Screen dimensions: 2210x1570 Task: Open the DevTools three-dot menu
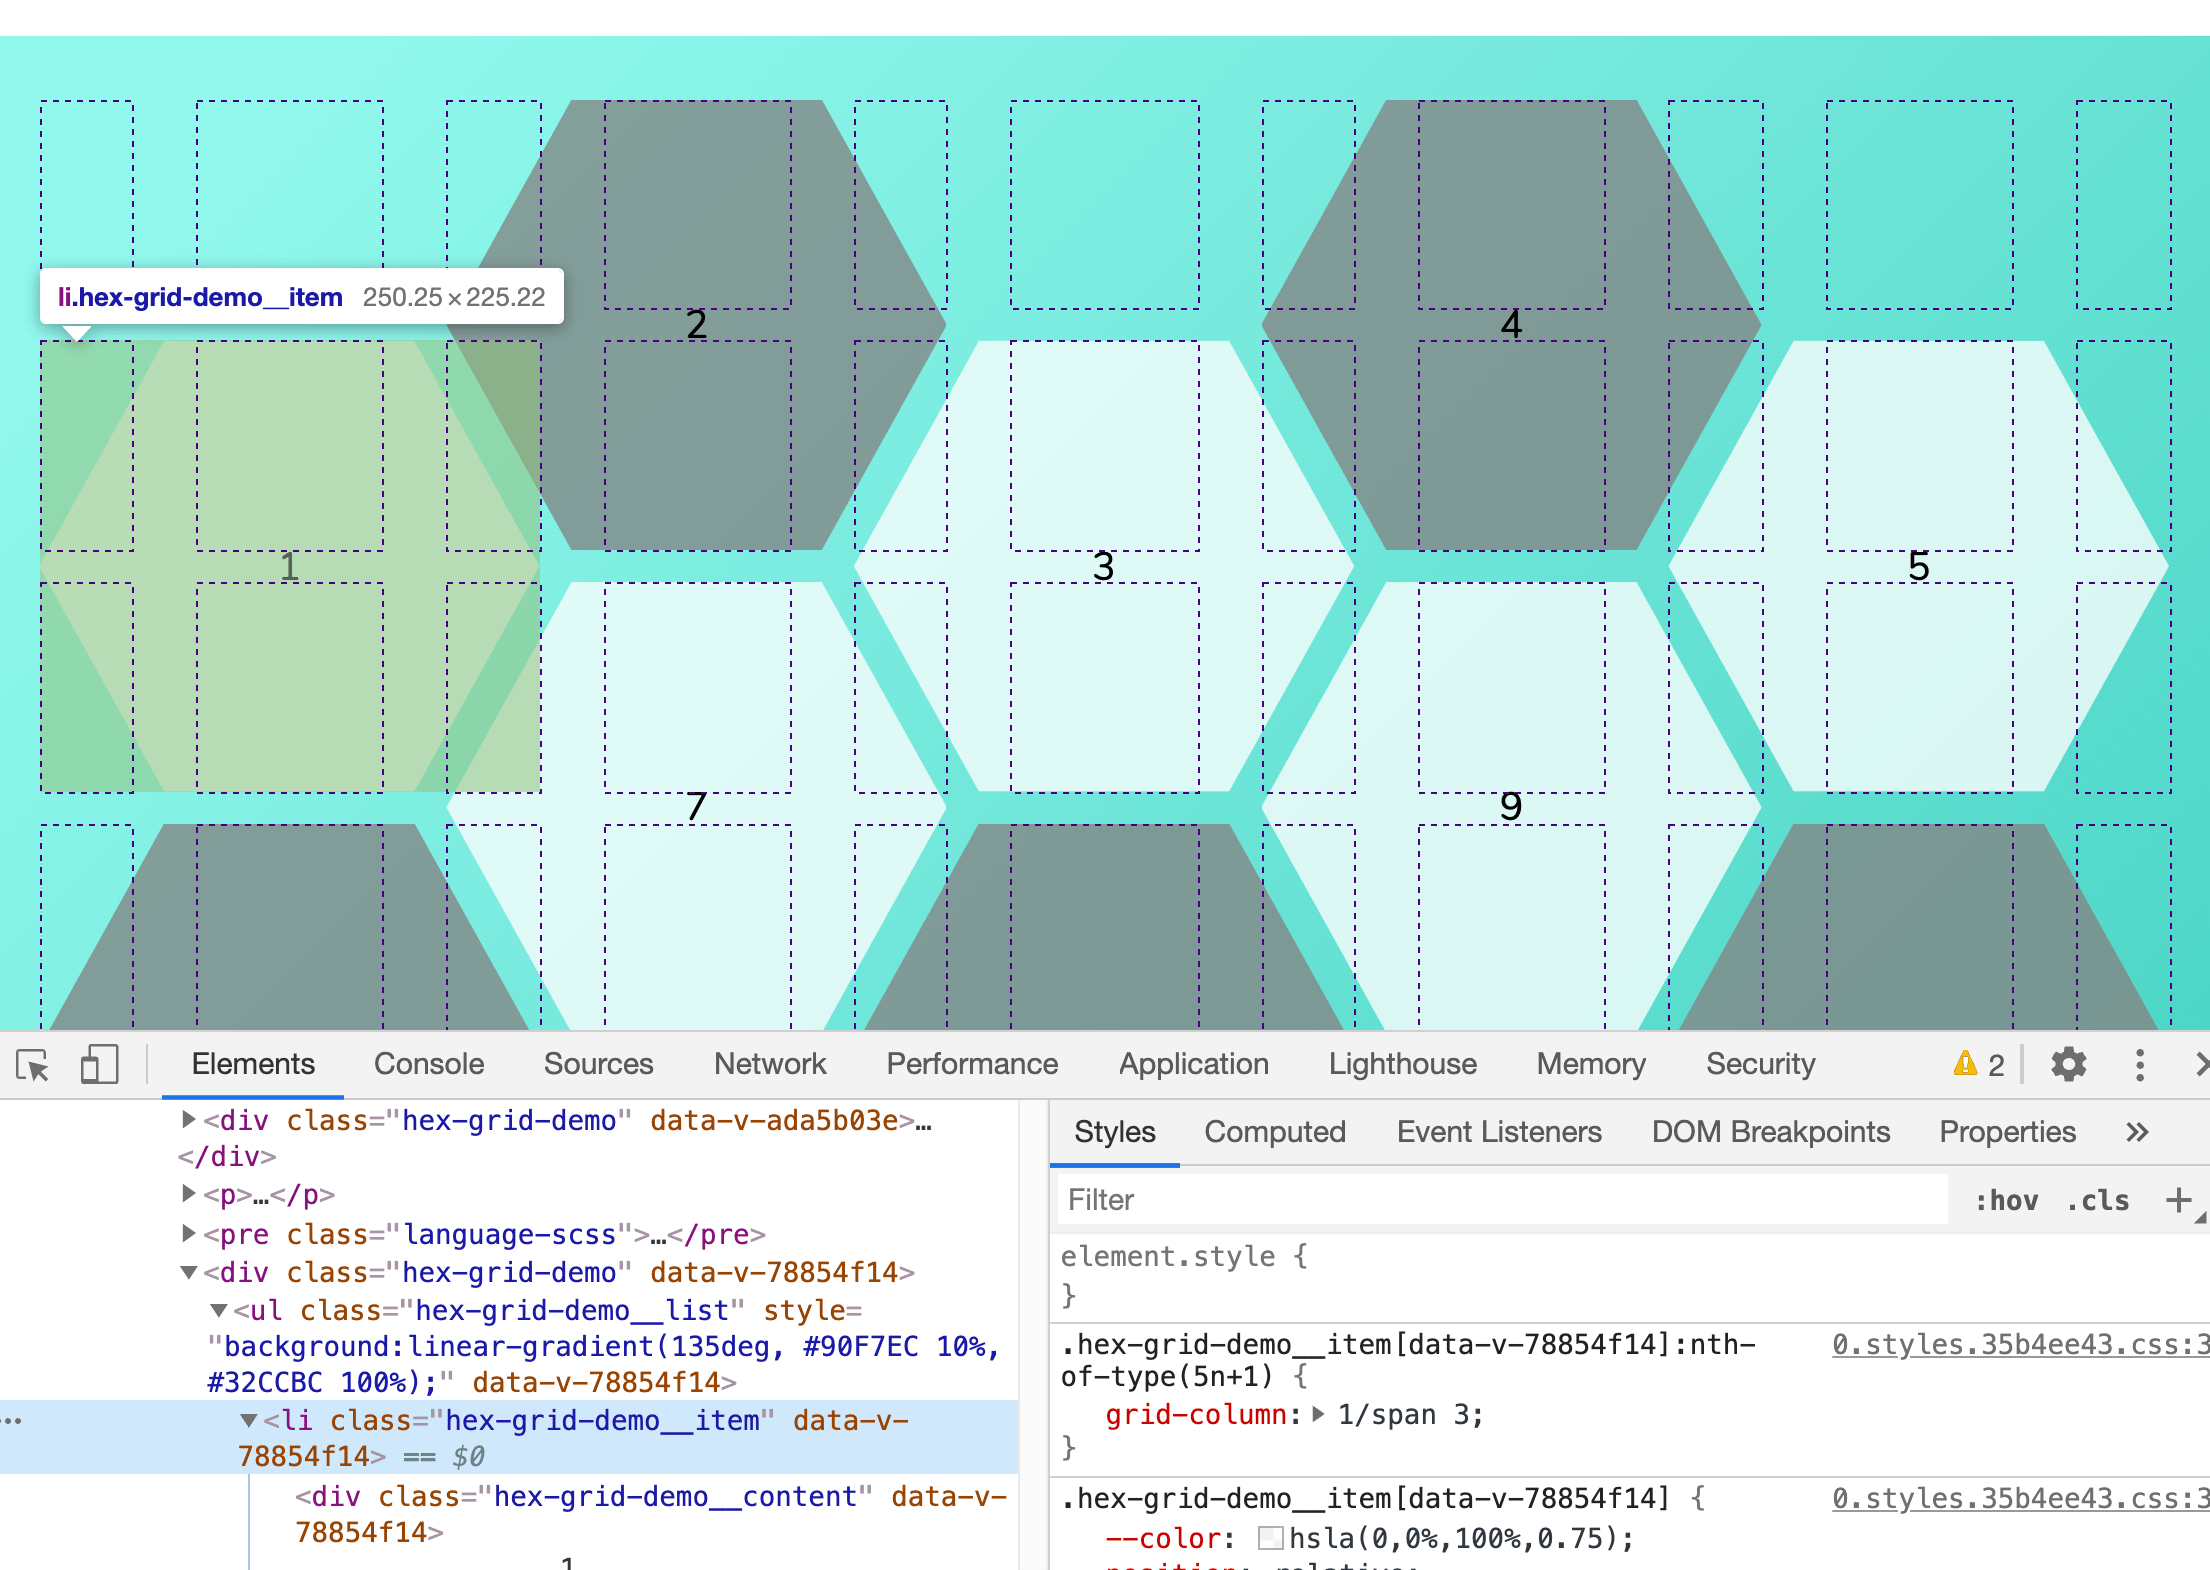[2140, 1065]
